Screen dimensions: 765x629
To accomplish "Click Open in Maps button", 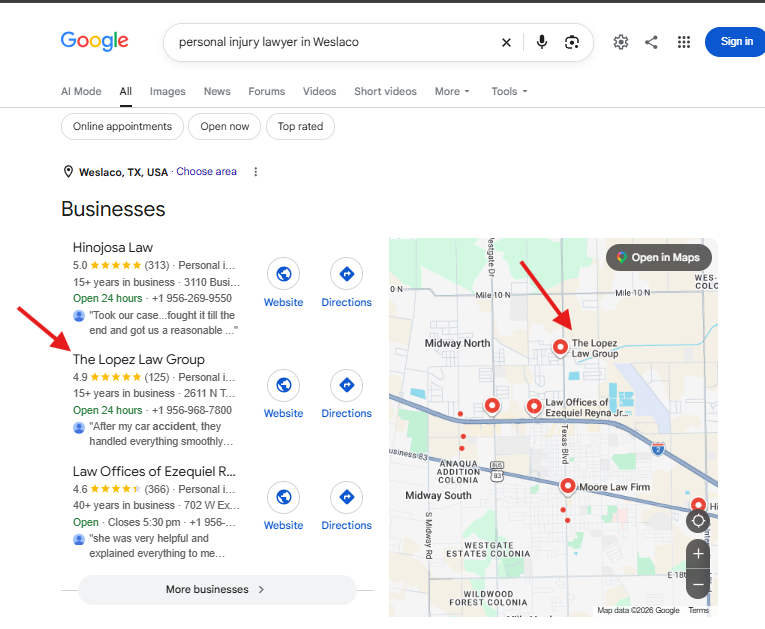I will coord(659,257).
